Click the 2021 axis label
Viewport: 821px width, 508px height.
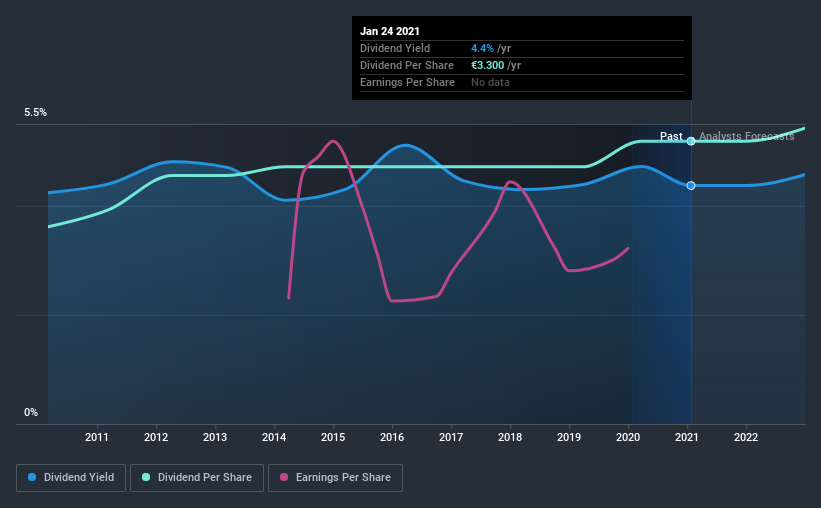tap(687, 437)
